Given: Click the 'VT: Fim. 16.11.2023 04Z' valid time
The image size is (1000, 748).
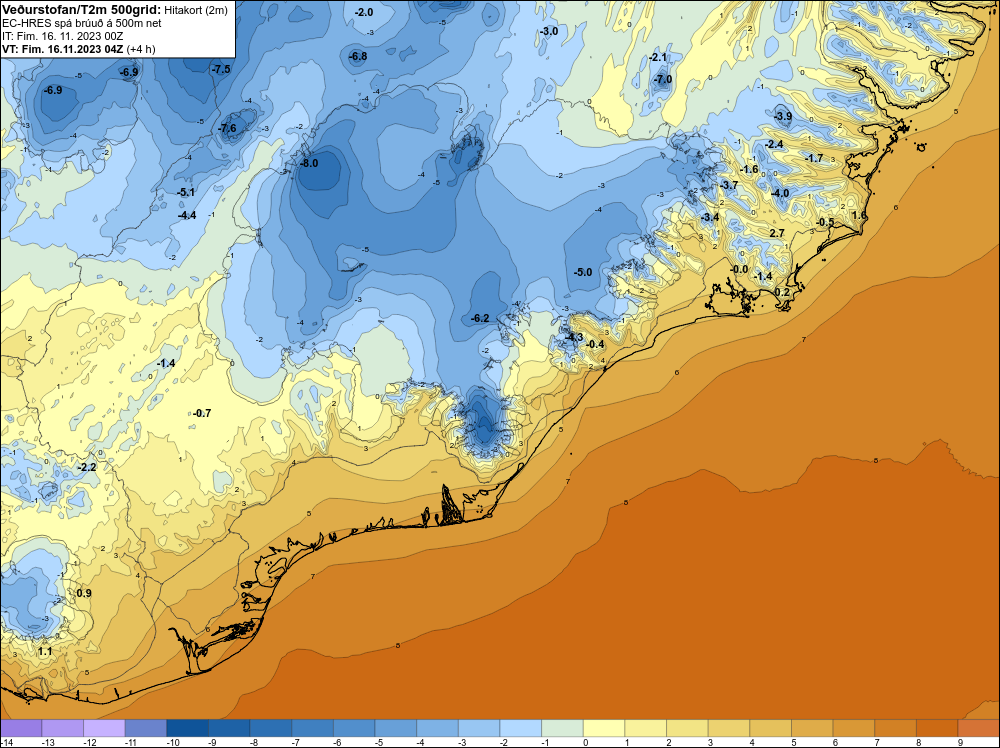Looking at the screenshot, I should [x=62, y=49].
